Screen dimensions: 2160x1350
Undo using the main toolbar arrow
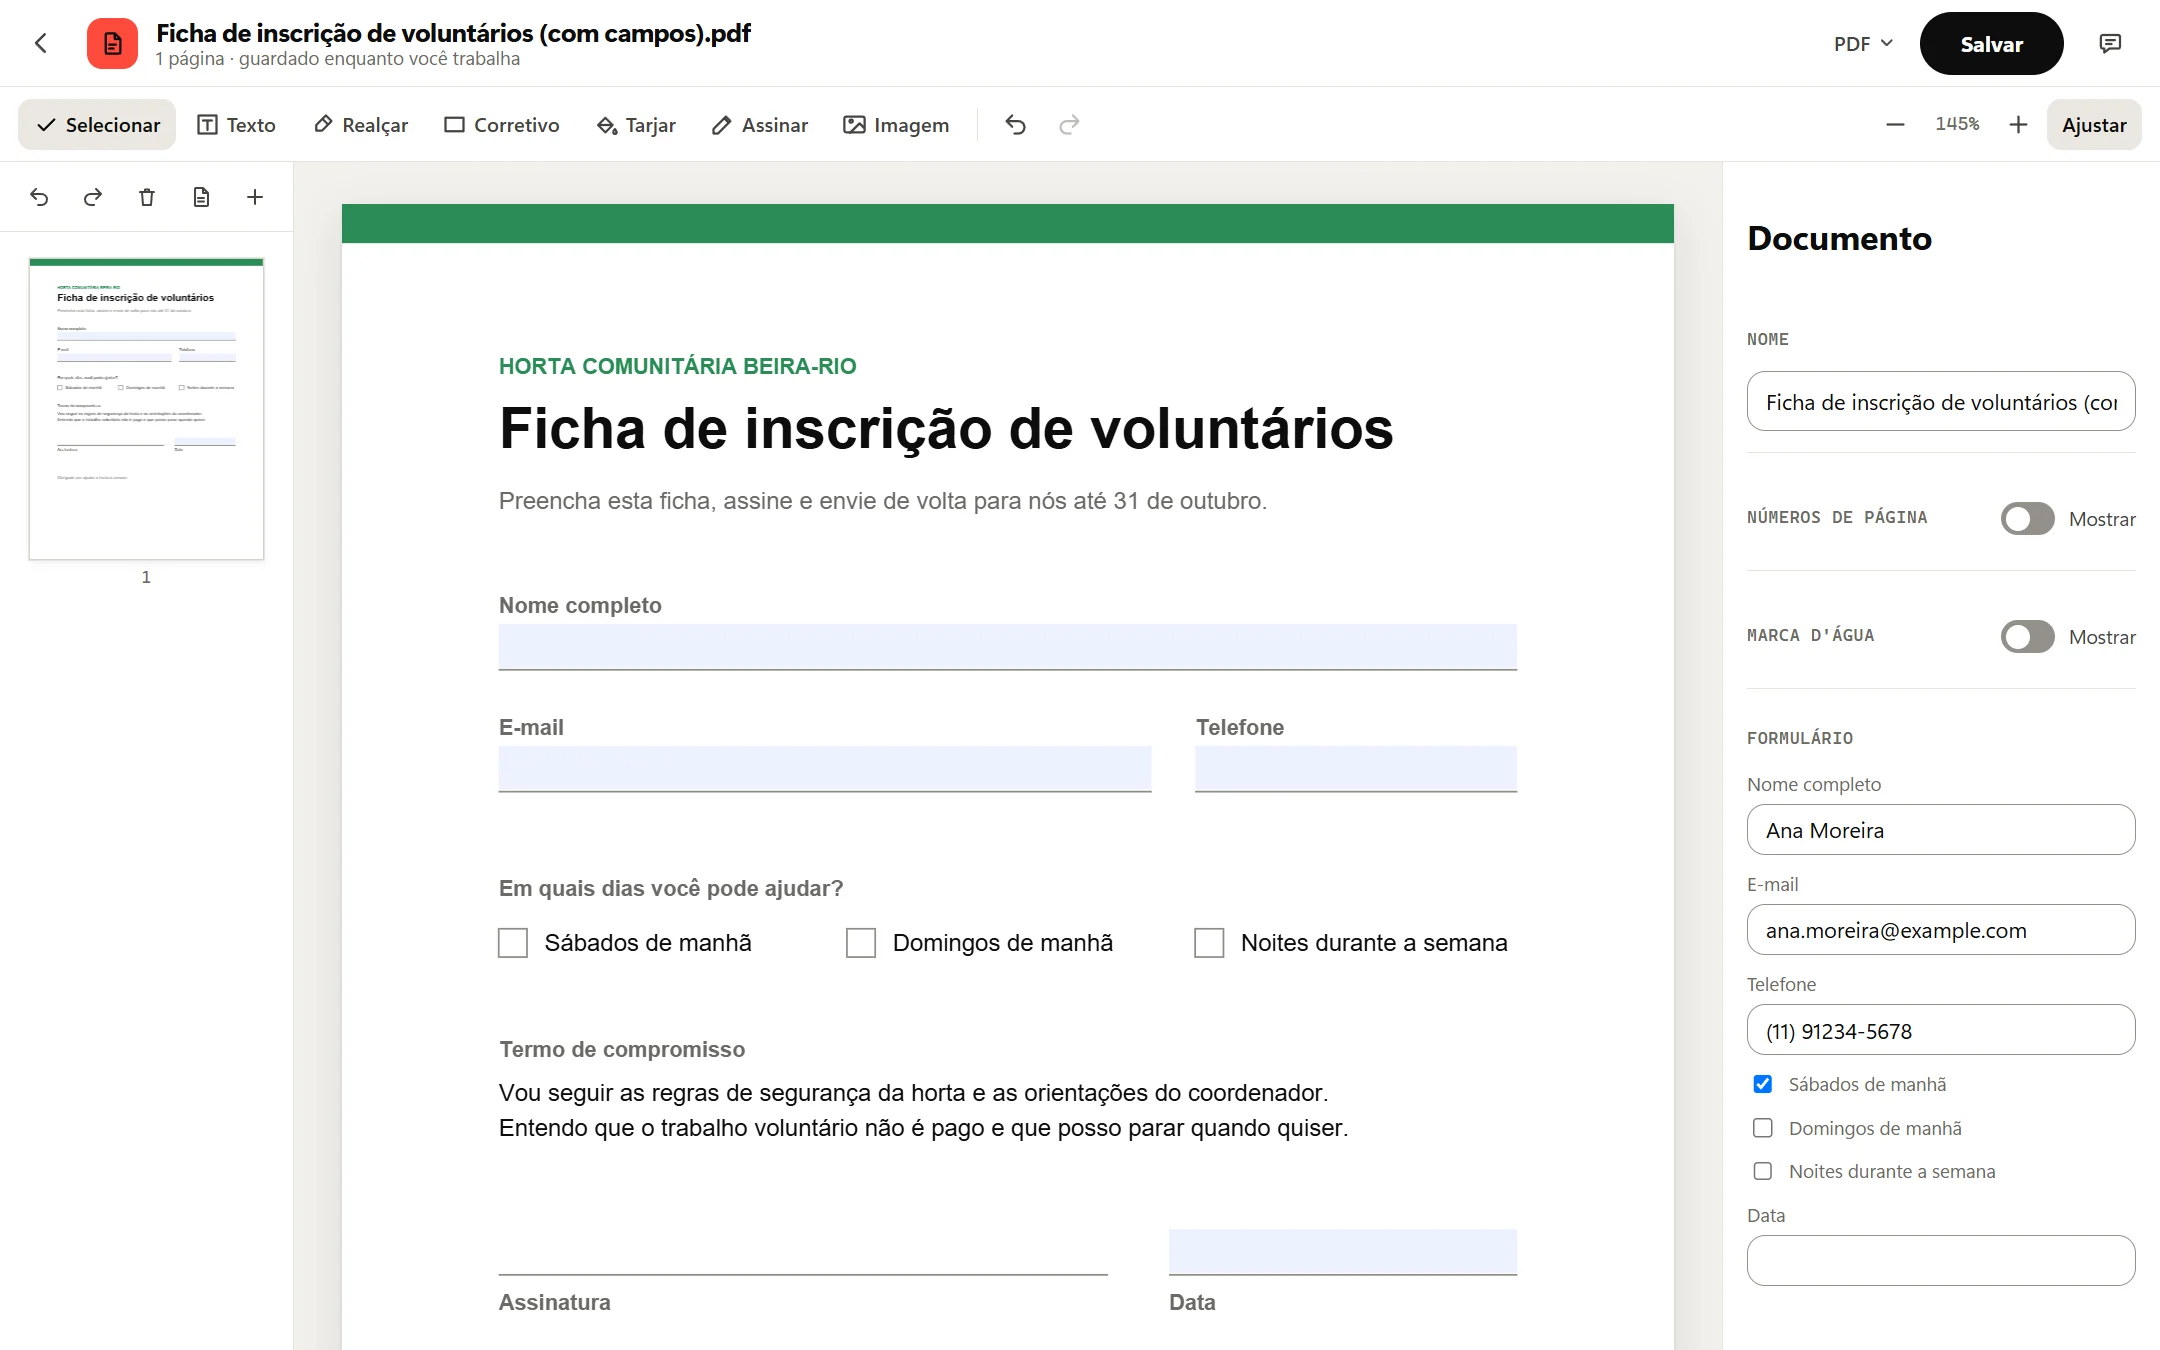click(1015, 125)
